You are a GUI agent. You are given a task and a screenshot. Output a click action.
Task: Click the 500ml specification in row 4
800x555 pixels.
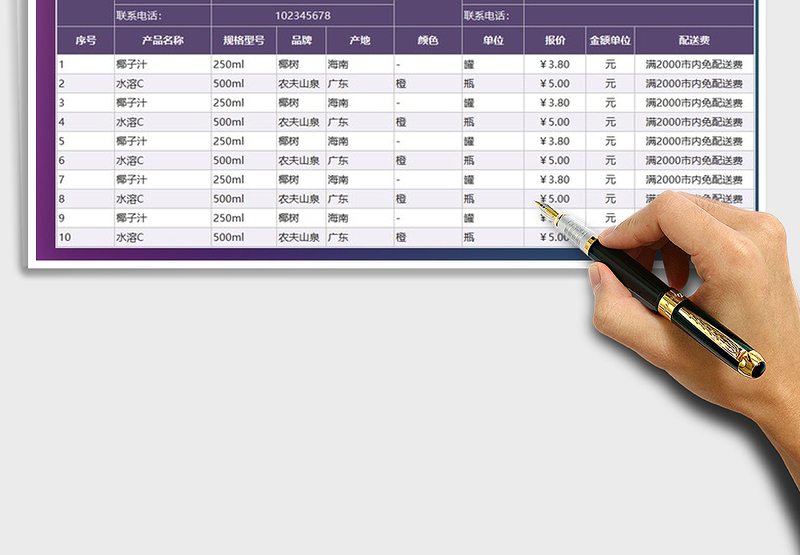click(229, 122)
